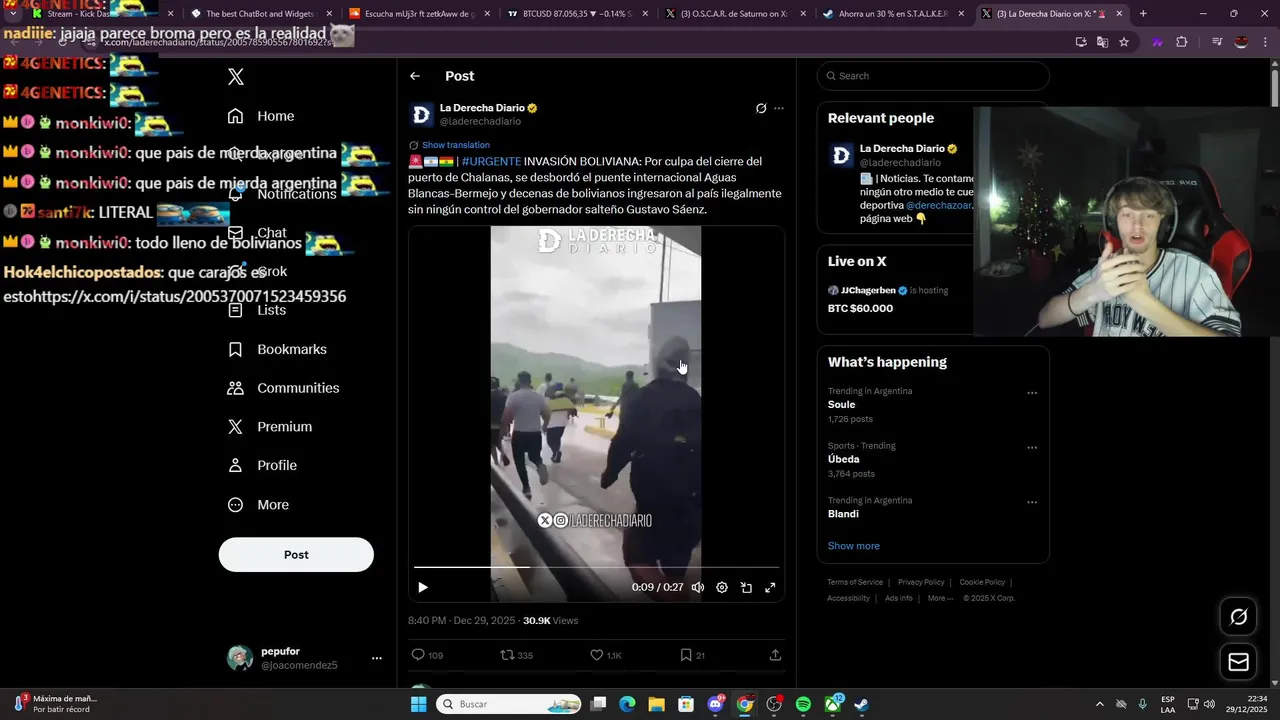Screen dimensions: 1280x720
Task: Bookmark the post showing 21
Action: point(692,655)
